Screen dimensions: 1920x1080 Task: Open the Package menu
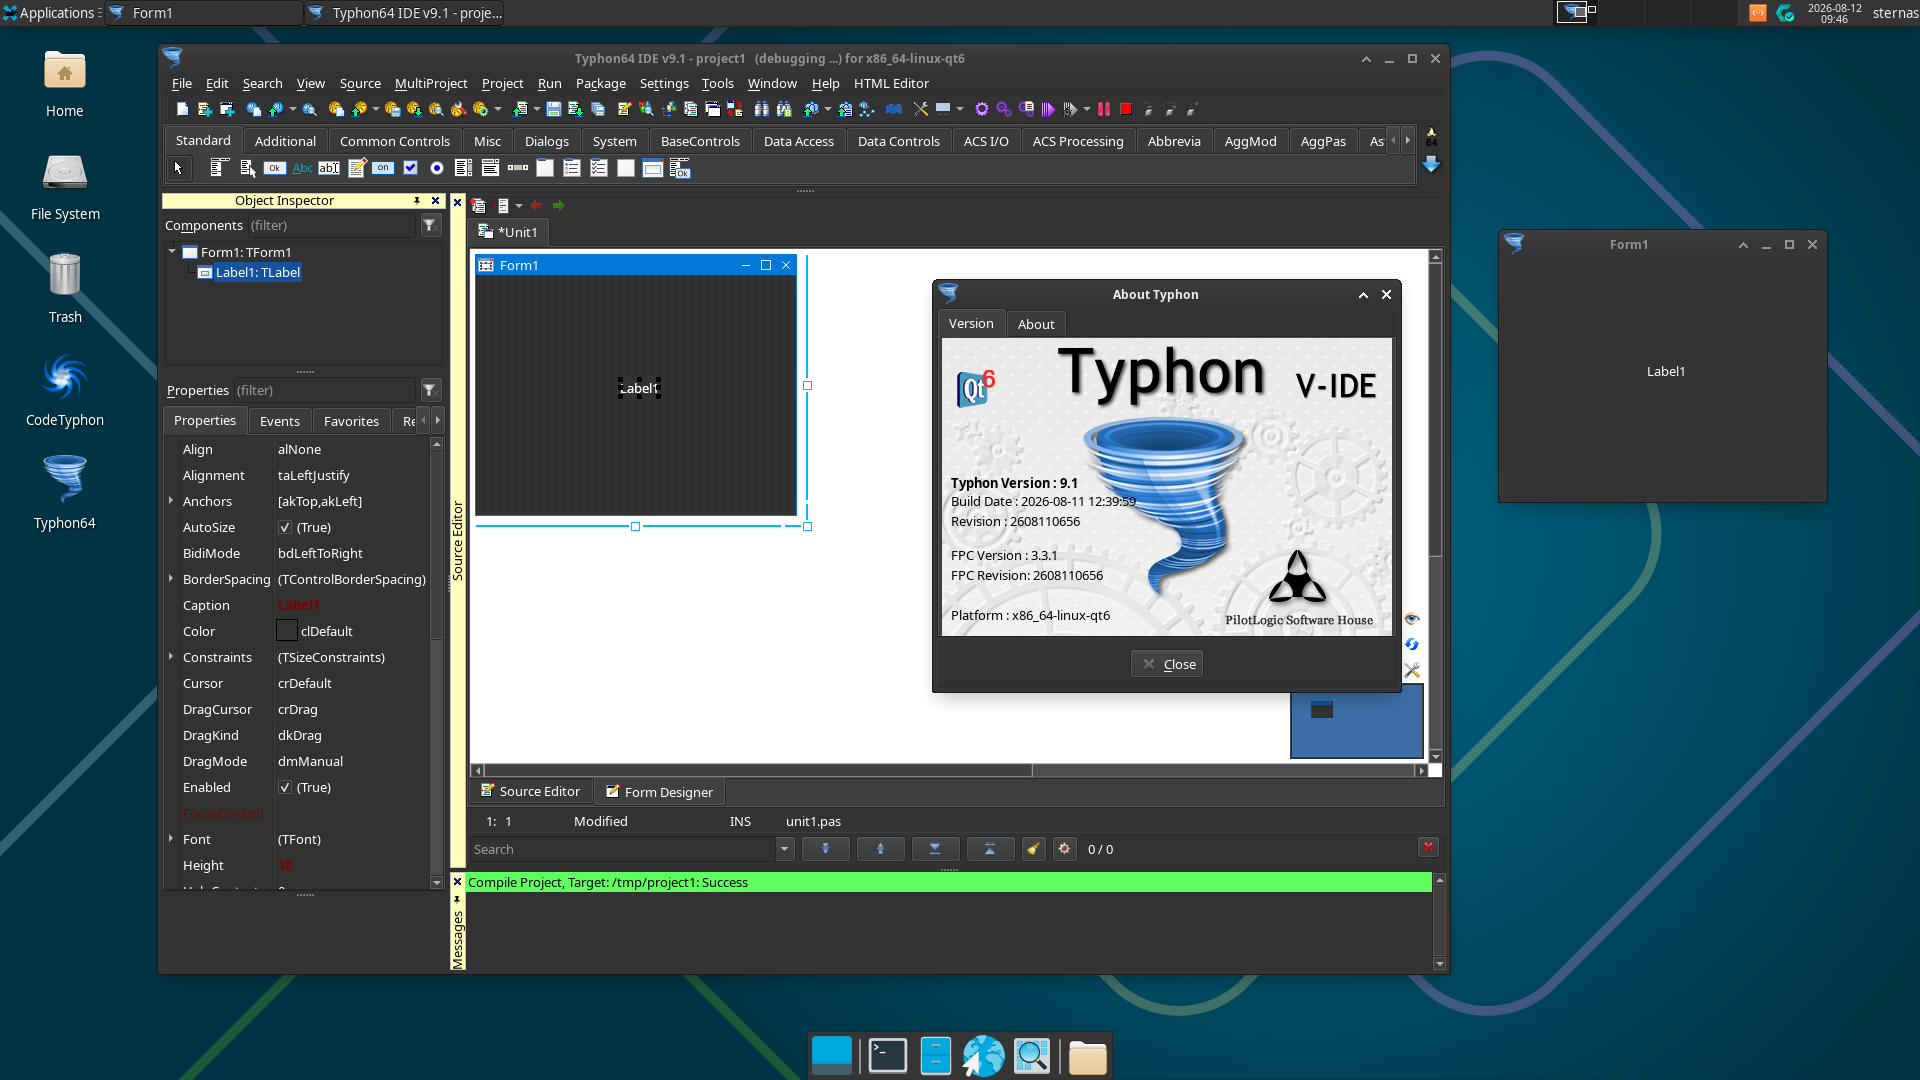[601, 83]
